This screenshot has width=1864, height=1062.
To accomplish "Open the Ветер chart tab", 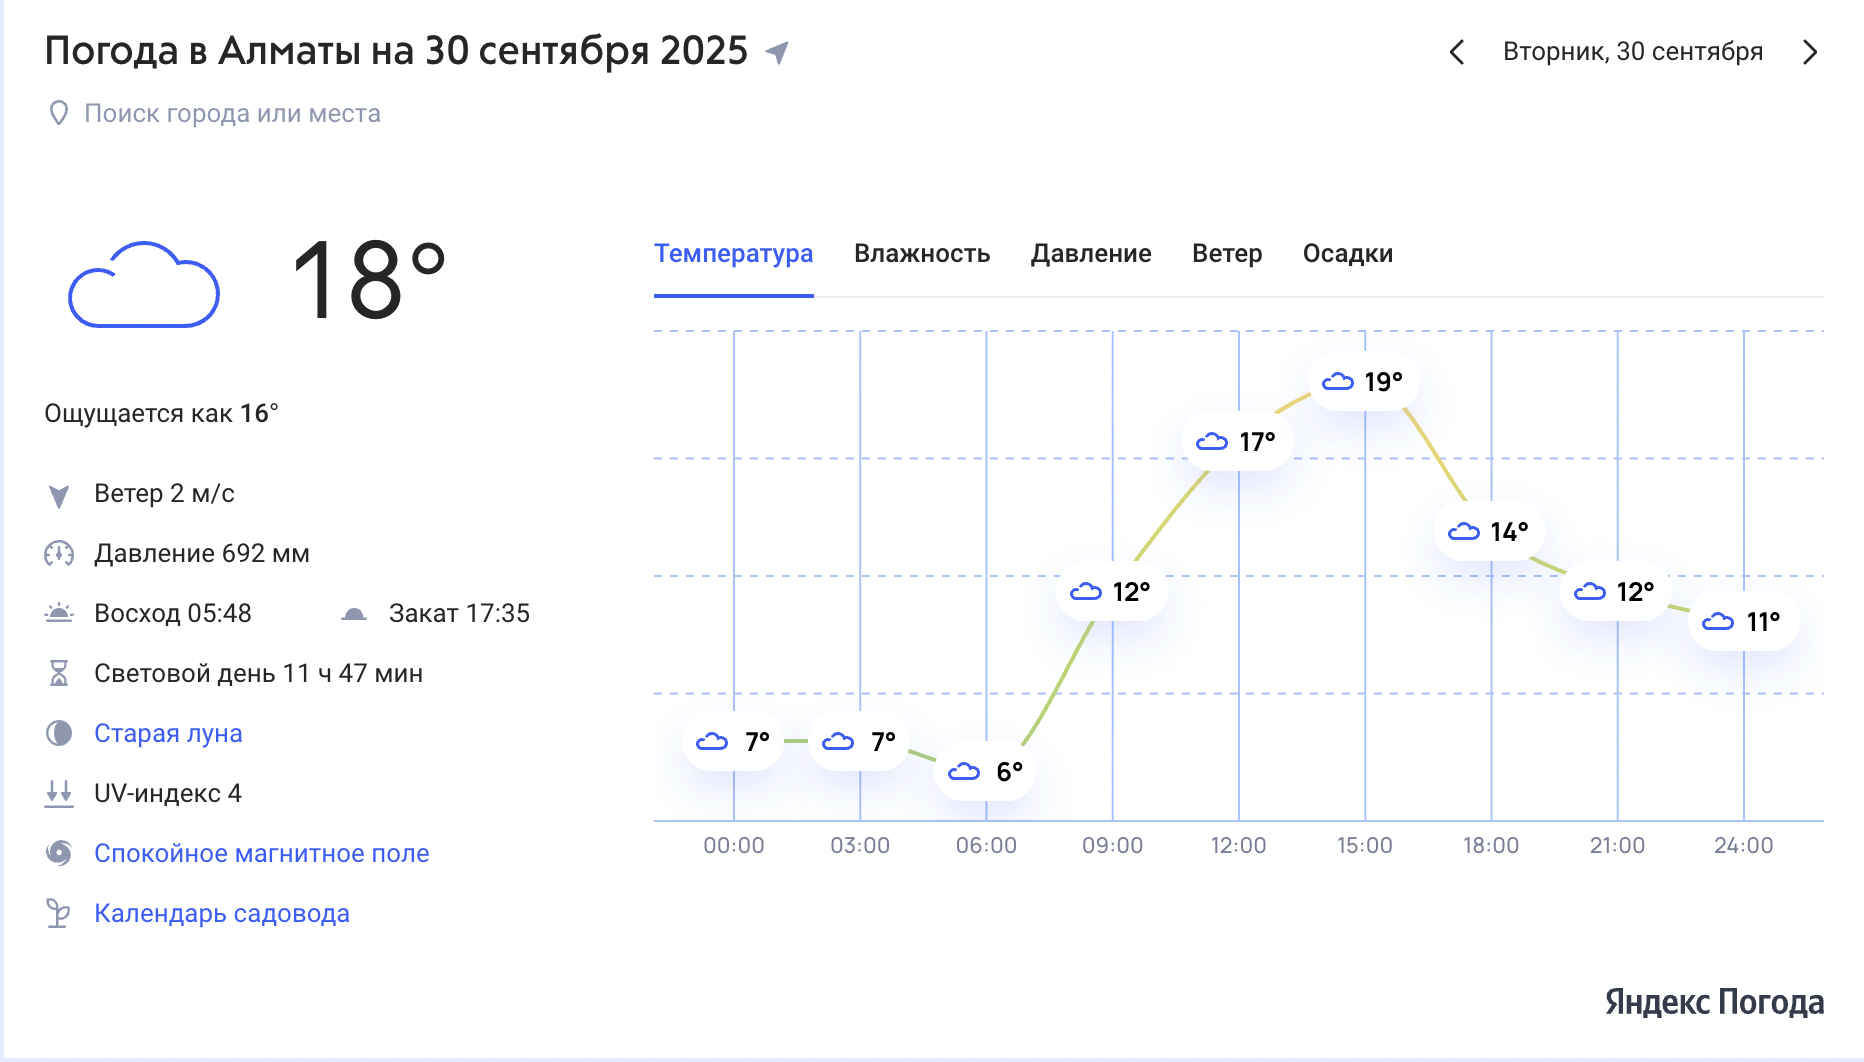I will tap(1227, 254).
